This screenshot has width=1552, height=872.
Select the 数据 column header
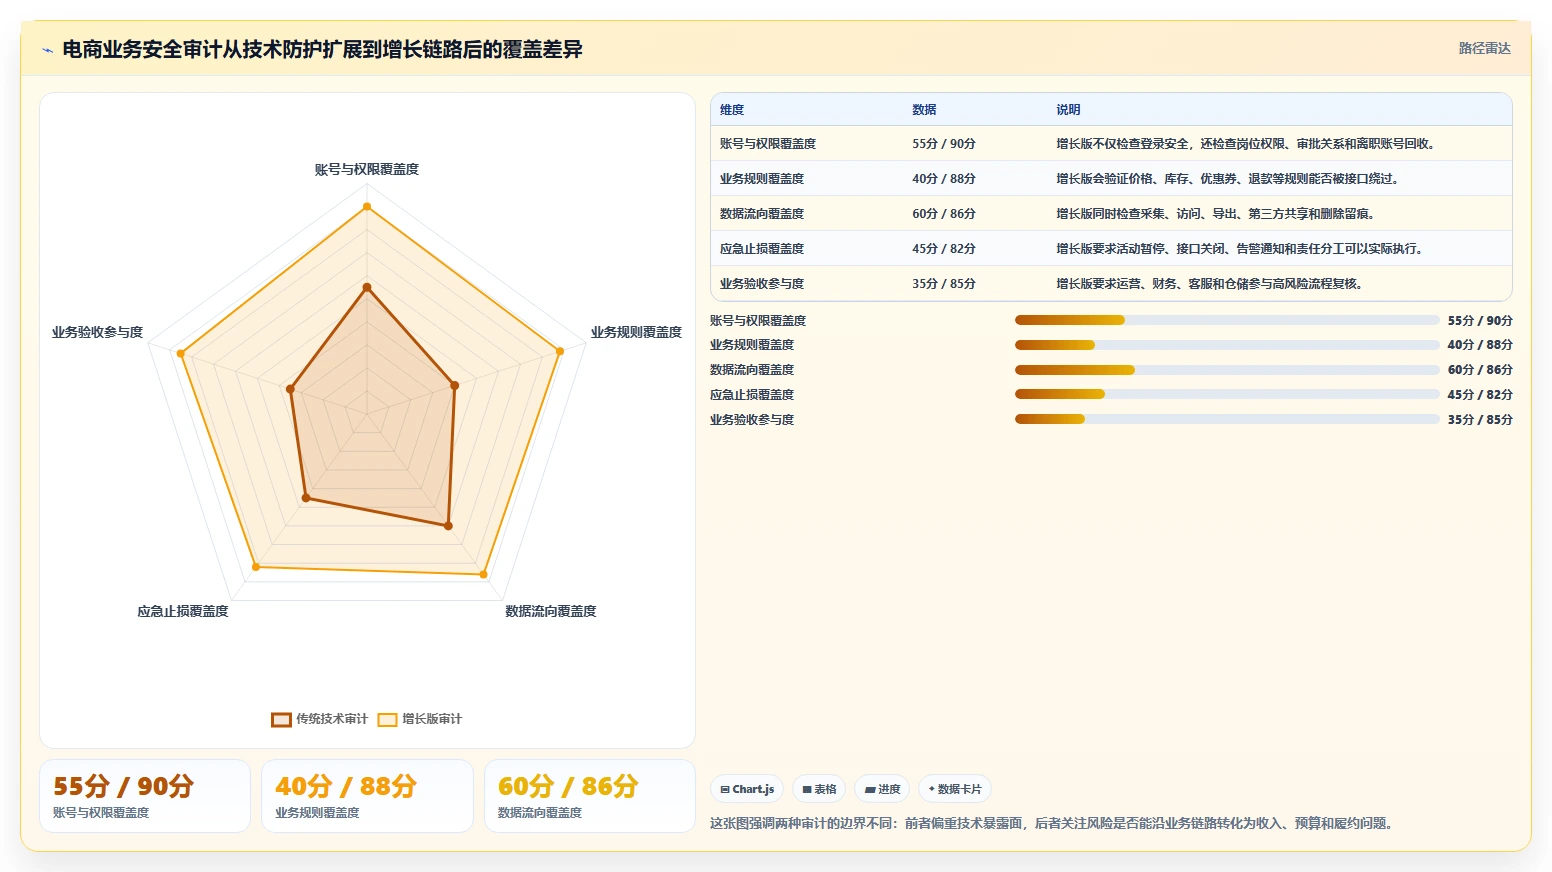[924, 110]
